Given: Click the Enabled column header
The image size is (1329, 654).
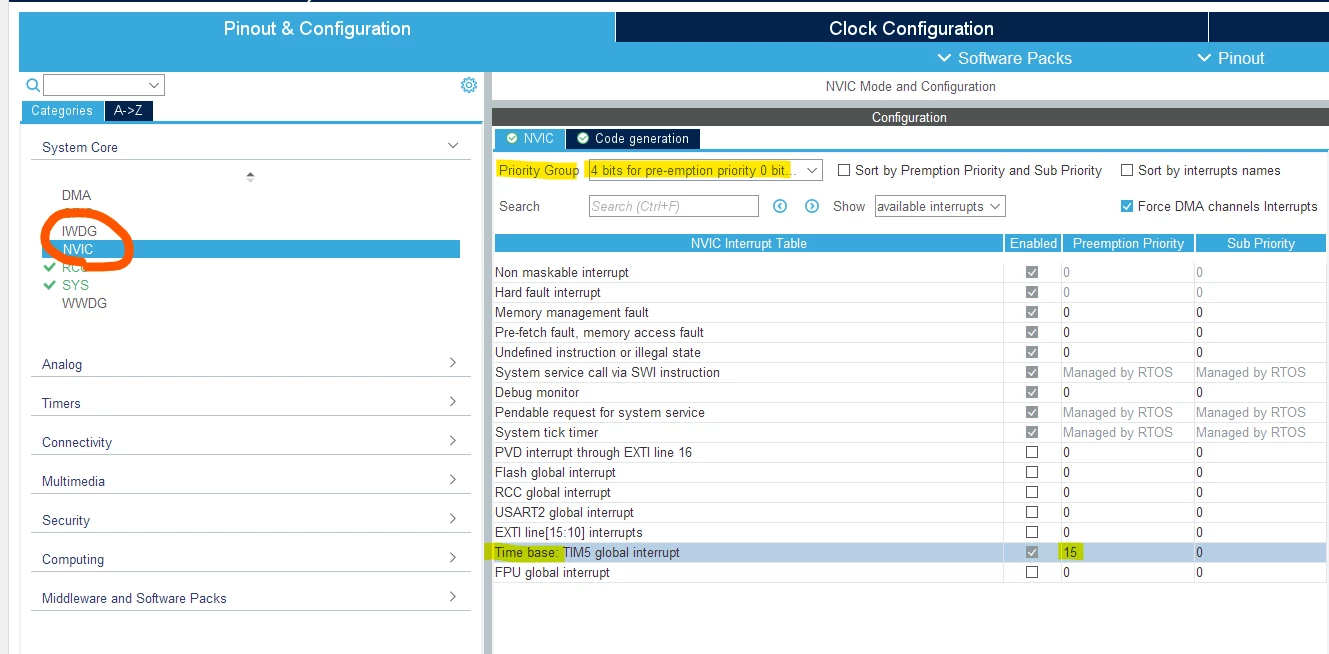Looking at the screenshot, I should point(1033,243).
